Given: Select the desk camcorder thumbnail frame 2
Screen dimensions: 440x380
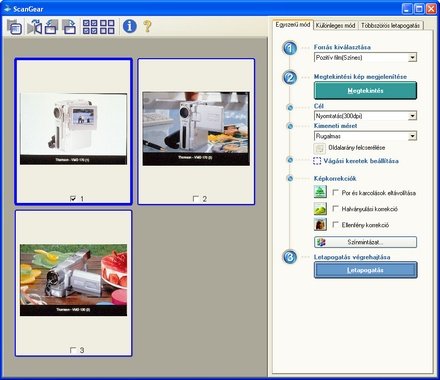Looking at the screenshot, I should point(196,129).
